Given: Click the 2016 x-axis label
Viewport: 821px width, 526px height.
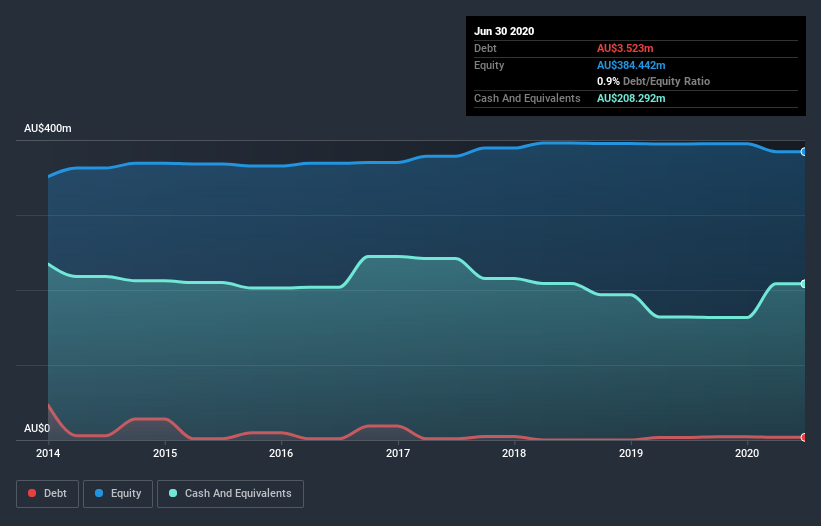Looking at the screenshot, I should (281, 453).
